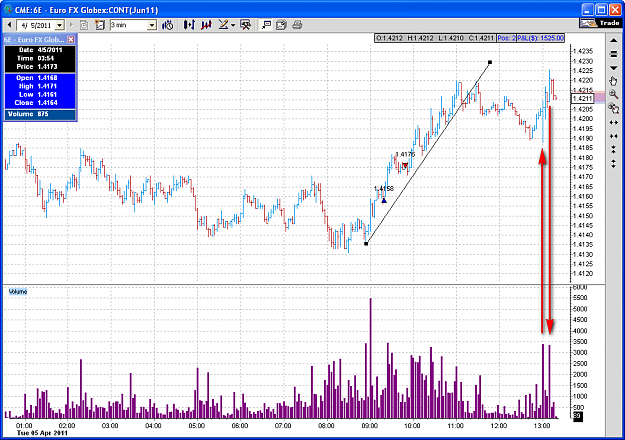The height and width of the screenshot is (440, 625).
Task: Print the chart with printer icon
Action: pos(297,25)
